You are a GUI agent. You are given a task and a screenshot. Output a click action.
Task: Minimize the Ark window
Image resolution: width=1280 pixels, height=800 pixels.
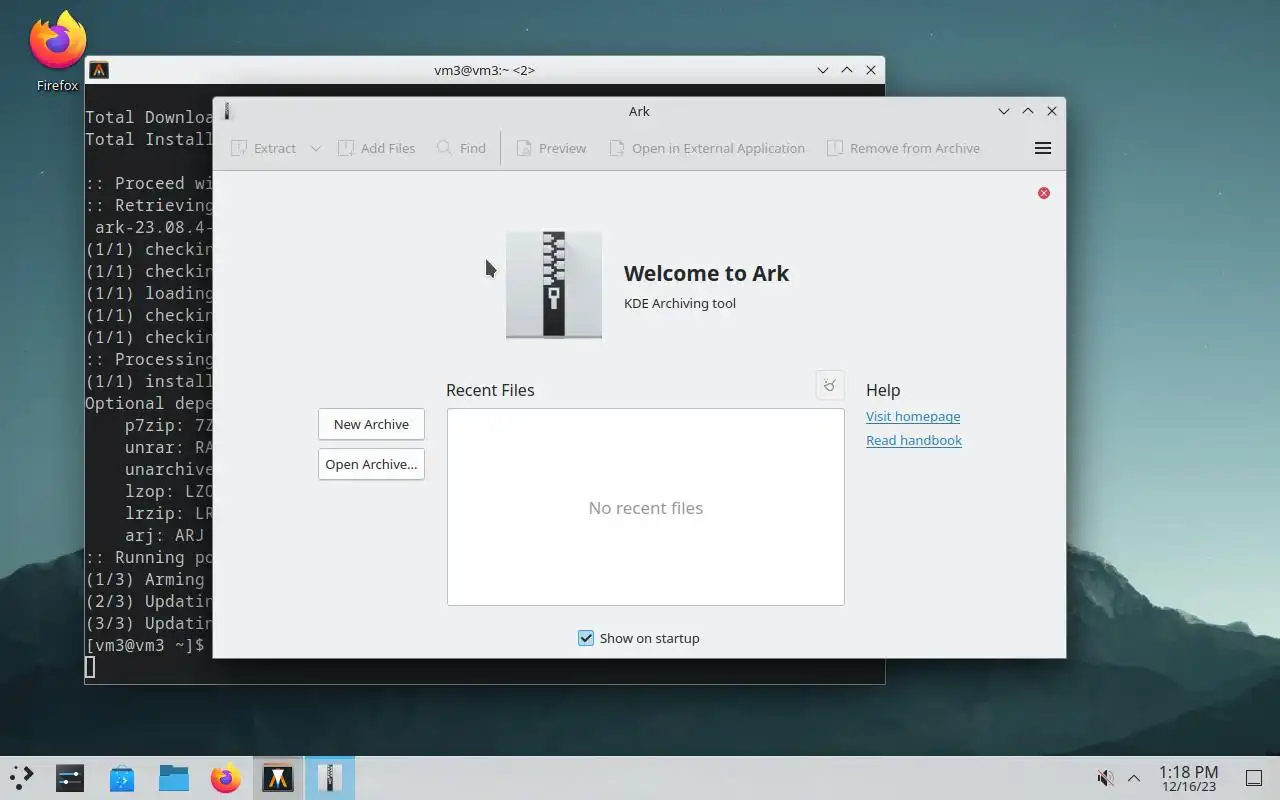(x=1004, y=111)
